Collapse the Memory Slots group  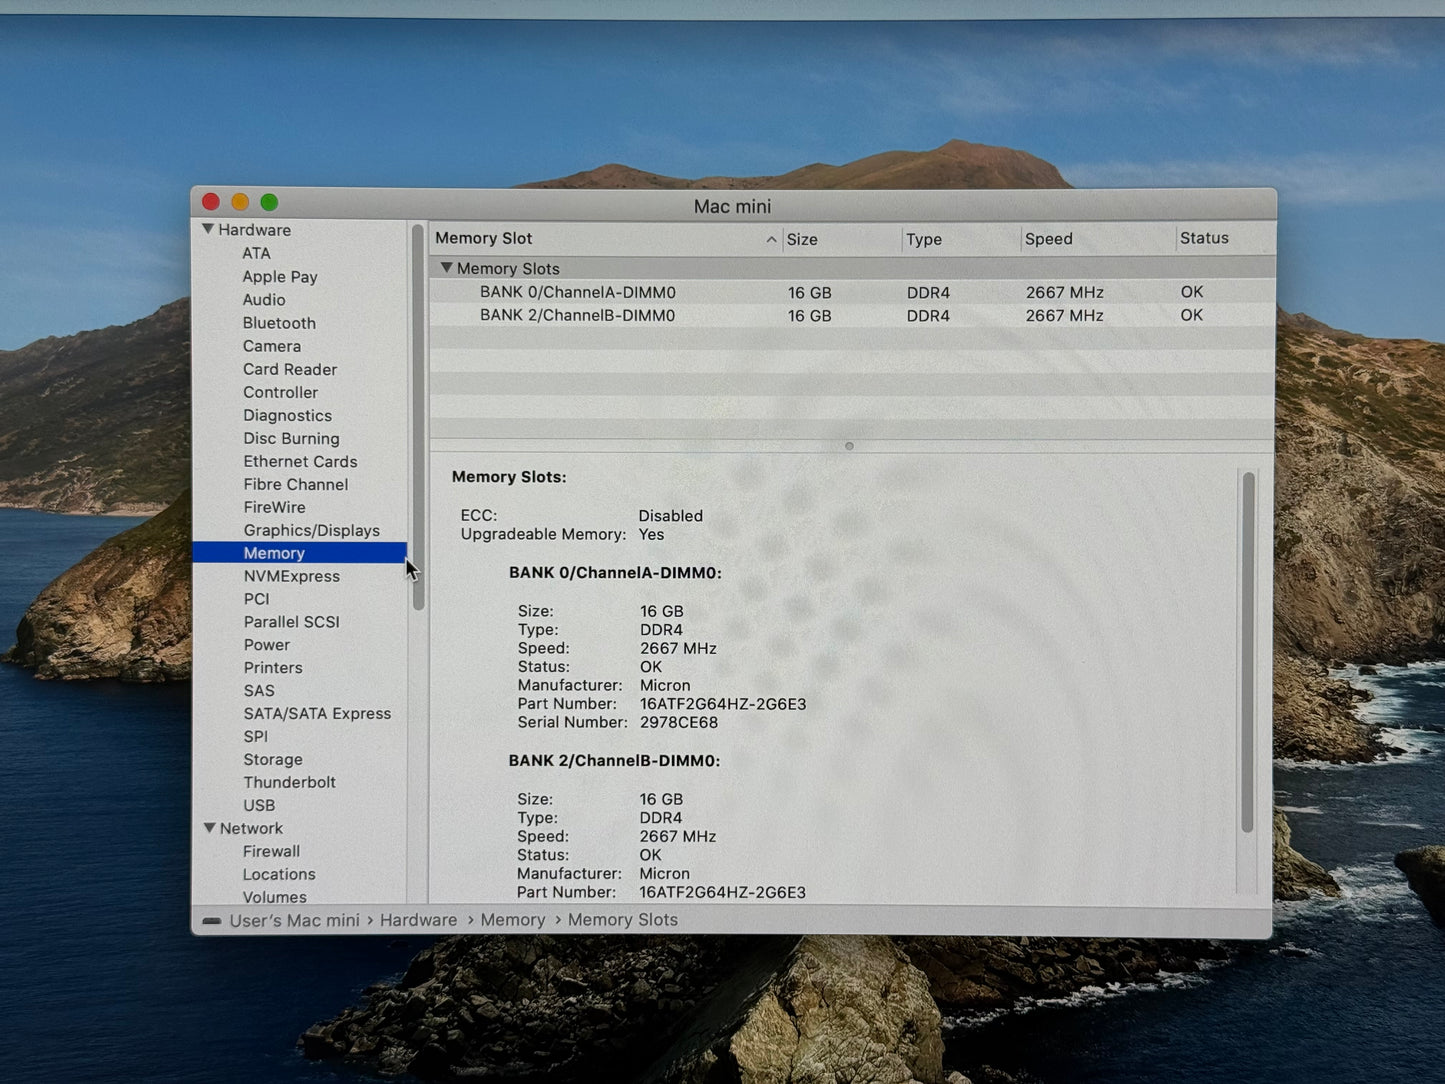[x=446, y=268]
